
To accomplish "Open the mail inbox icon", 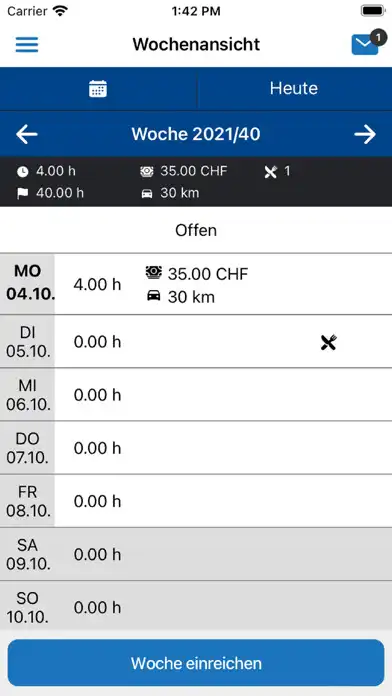I will [365, 45].
